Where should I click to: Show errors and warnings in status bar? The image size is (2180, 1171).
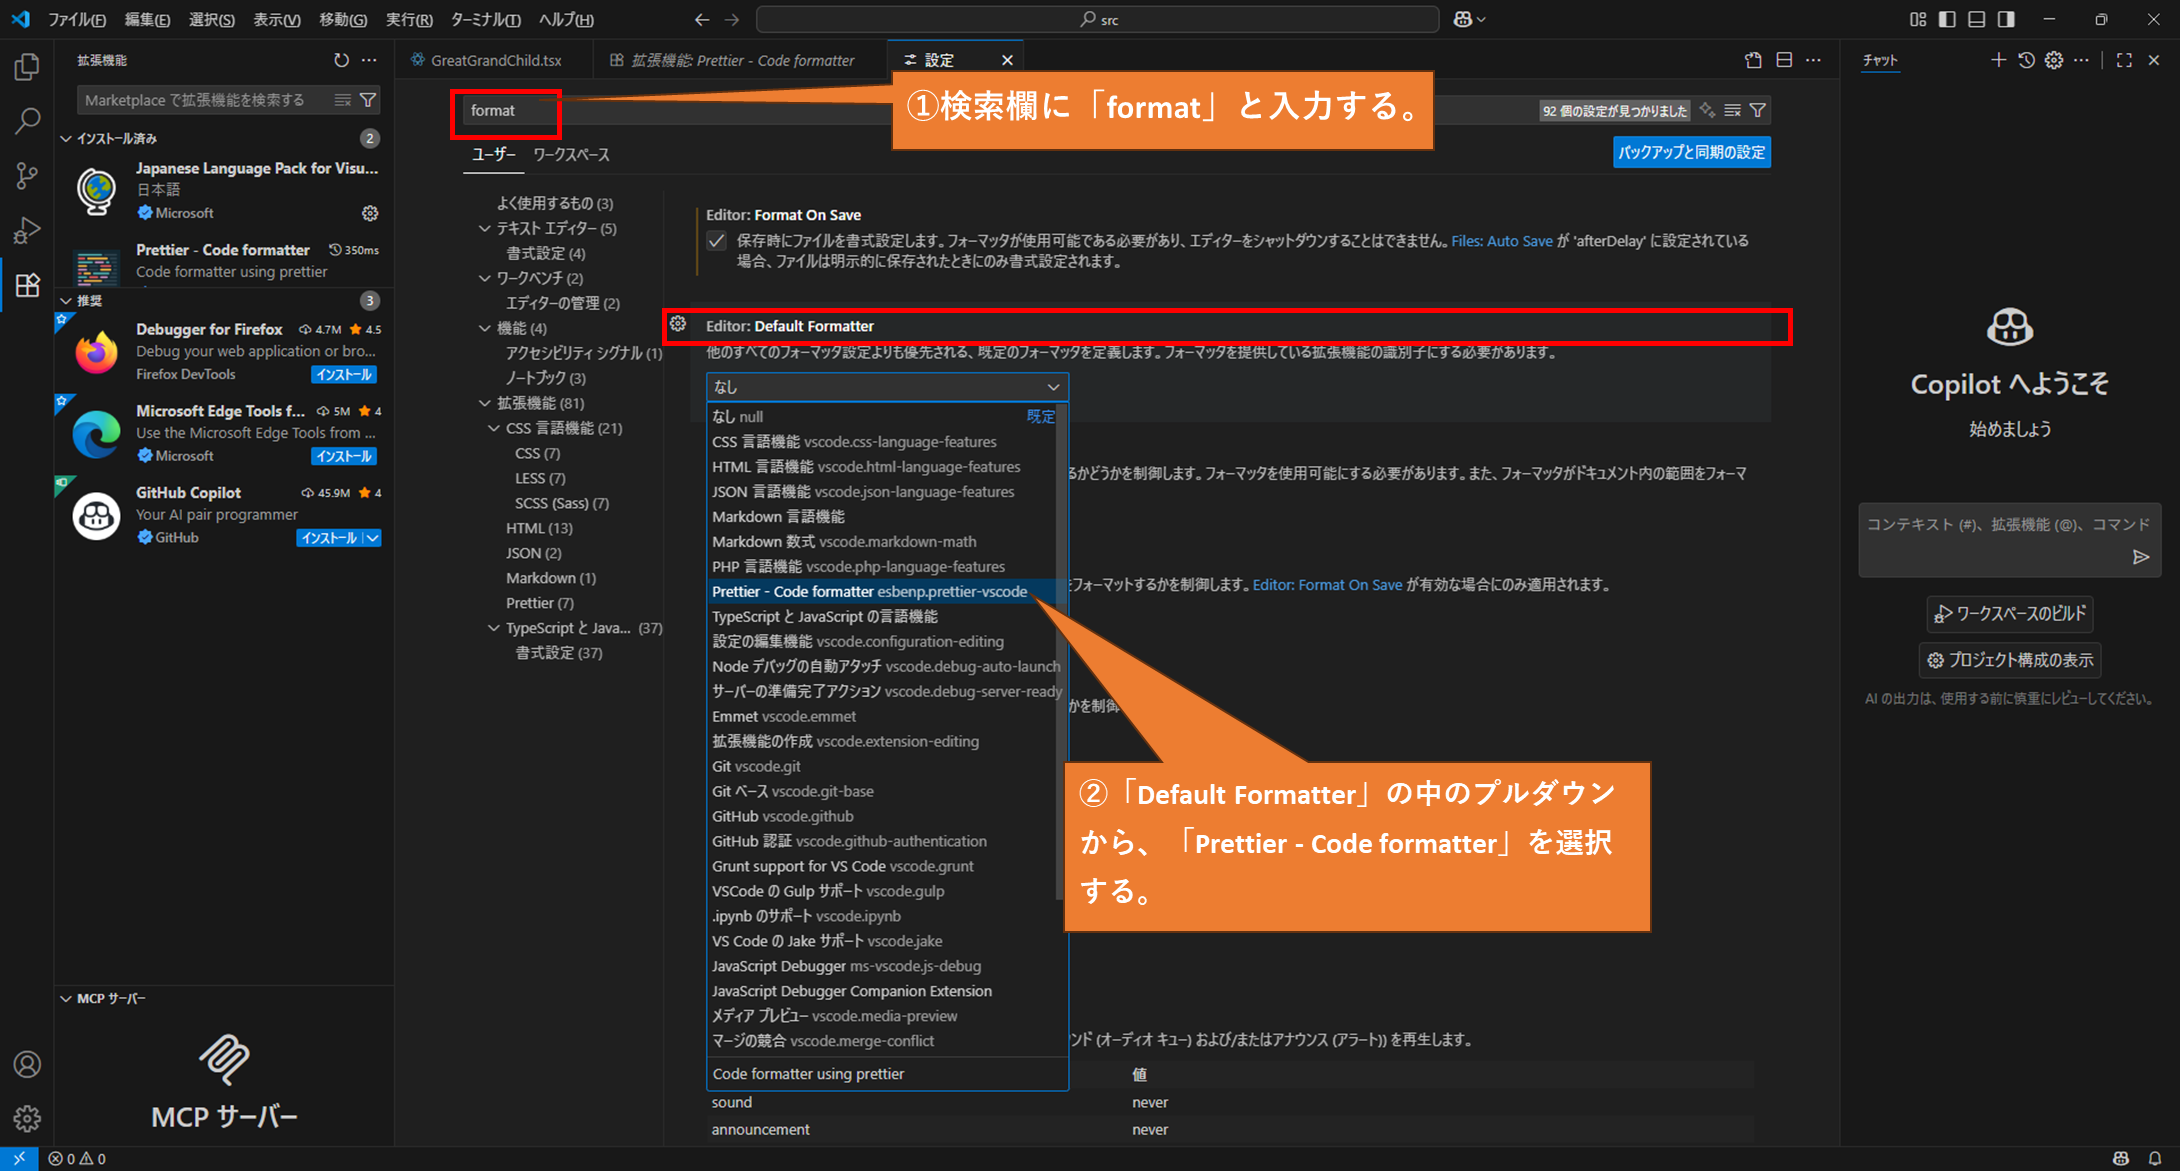[77, 1159]
